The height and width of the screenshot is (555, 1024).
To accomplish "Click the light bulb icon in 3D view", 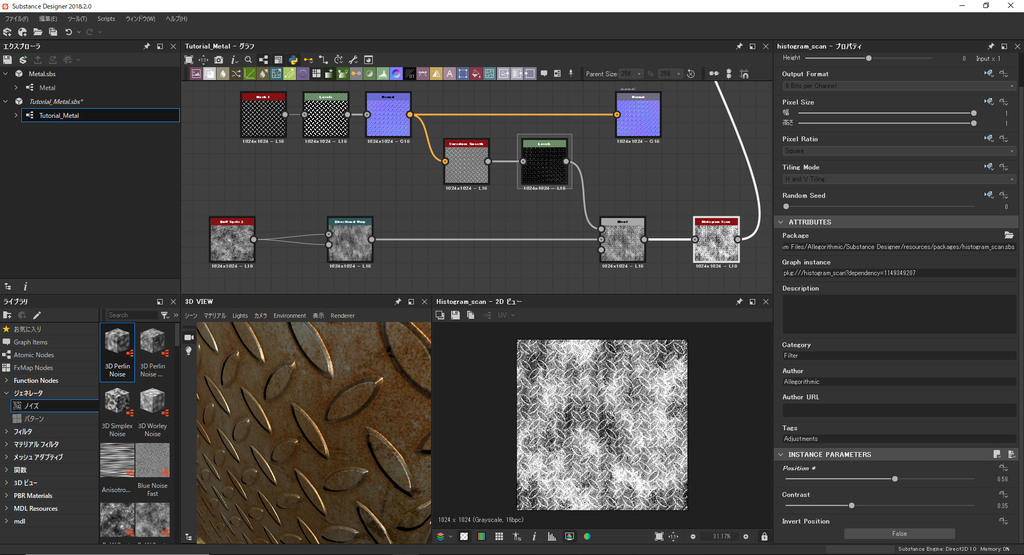I will coord(188,351).
